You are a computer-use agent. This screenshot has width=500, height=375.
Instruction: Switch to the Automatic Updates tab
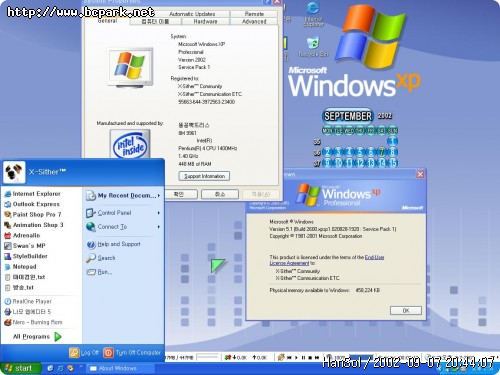coord(192,14)
